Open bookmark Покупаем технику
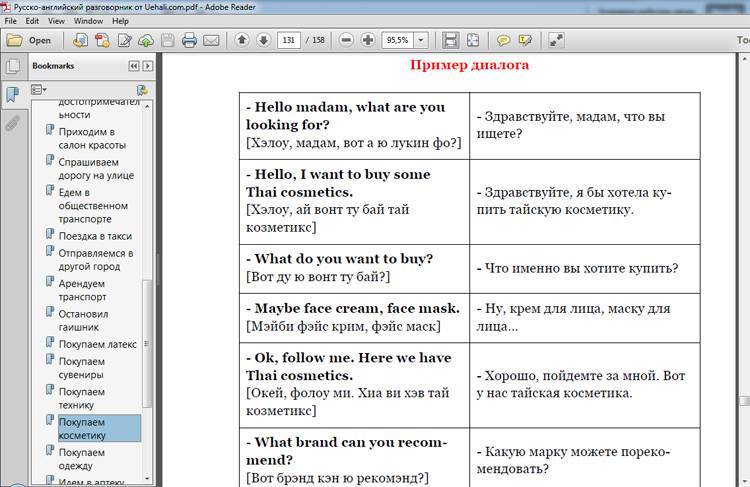This screenshot has height=487, width=750. click(82, 398)
